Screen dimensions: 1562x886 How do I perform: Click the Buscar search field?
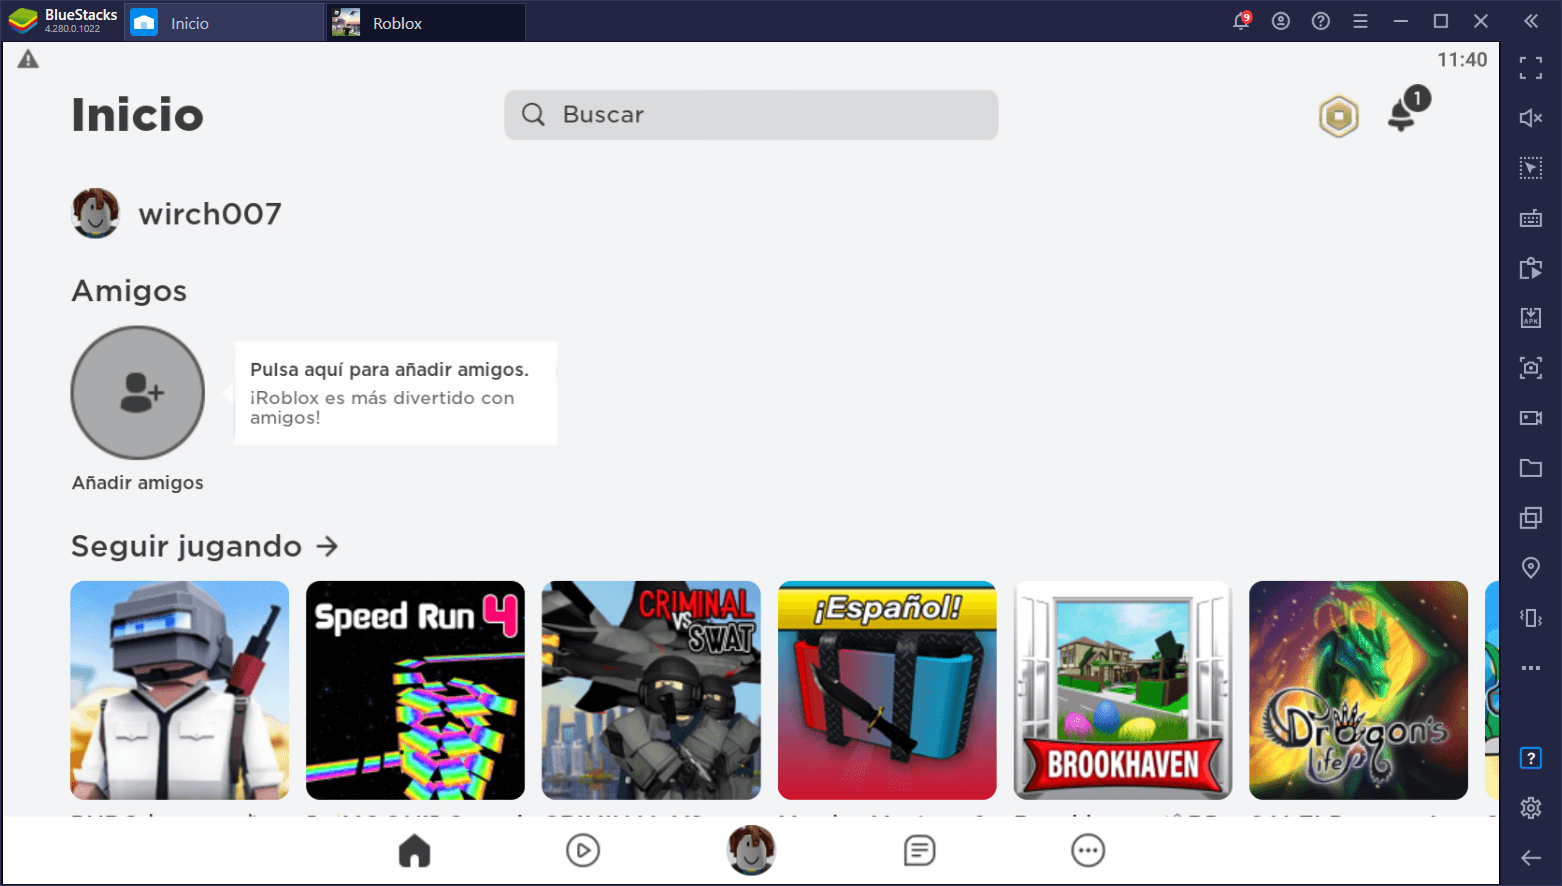click(x=751, y=115)
